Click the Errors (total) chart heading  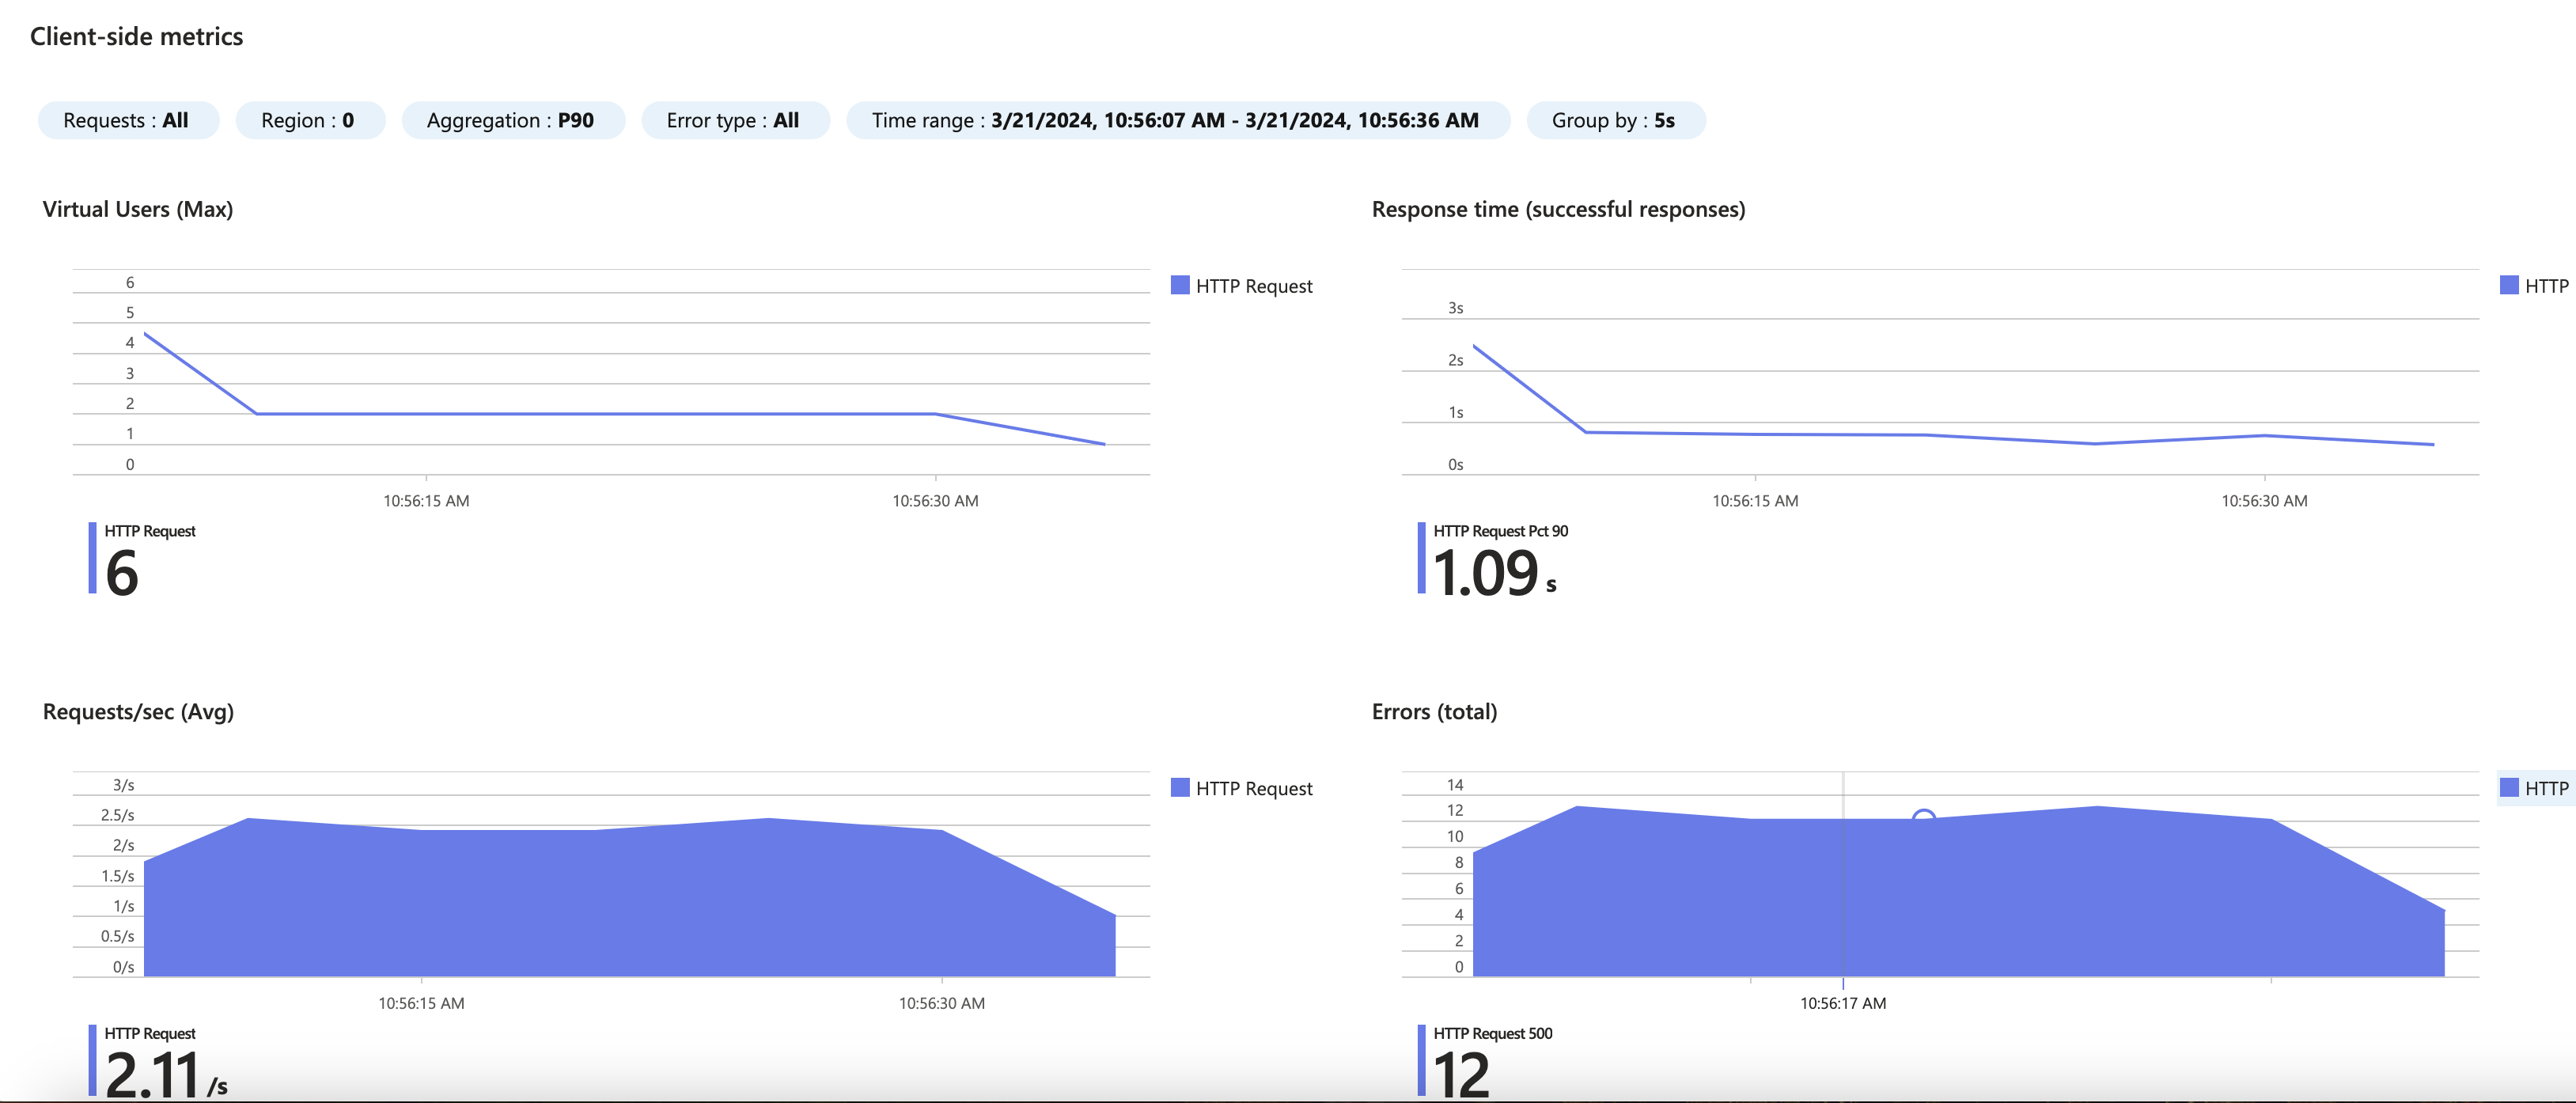(1434, 711)
